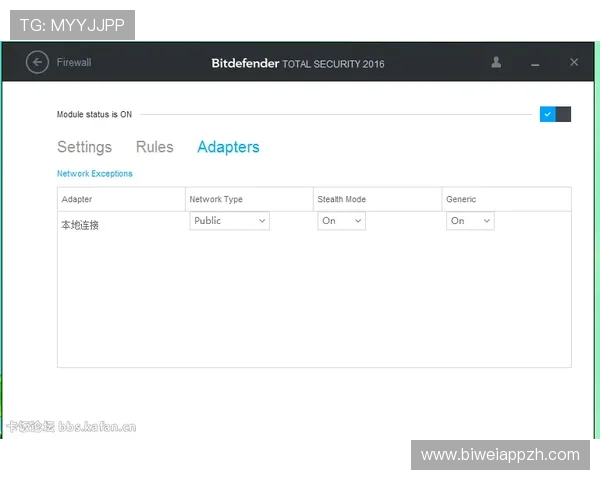Switch to the Rules tab
This screenshot has width=600, height=480.
(x=155, y=147)
